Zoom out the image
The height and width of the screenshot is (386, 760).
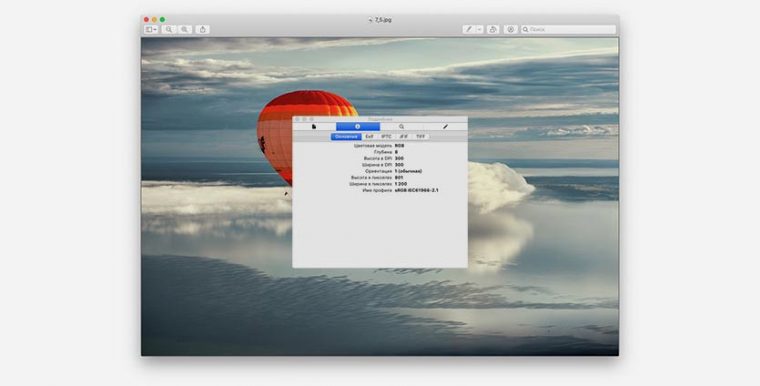(169, 30)
